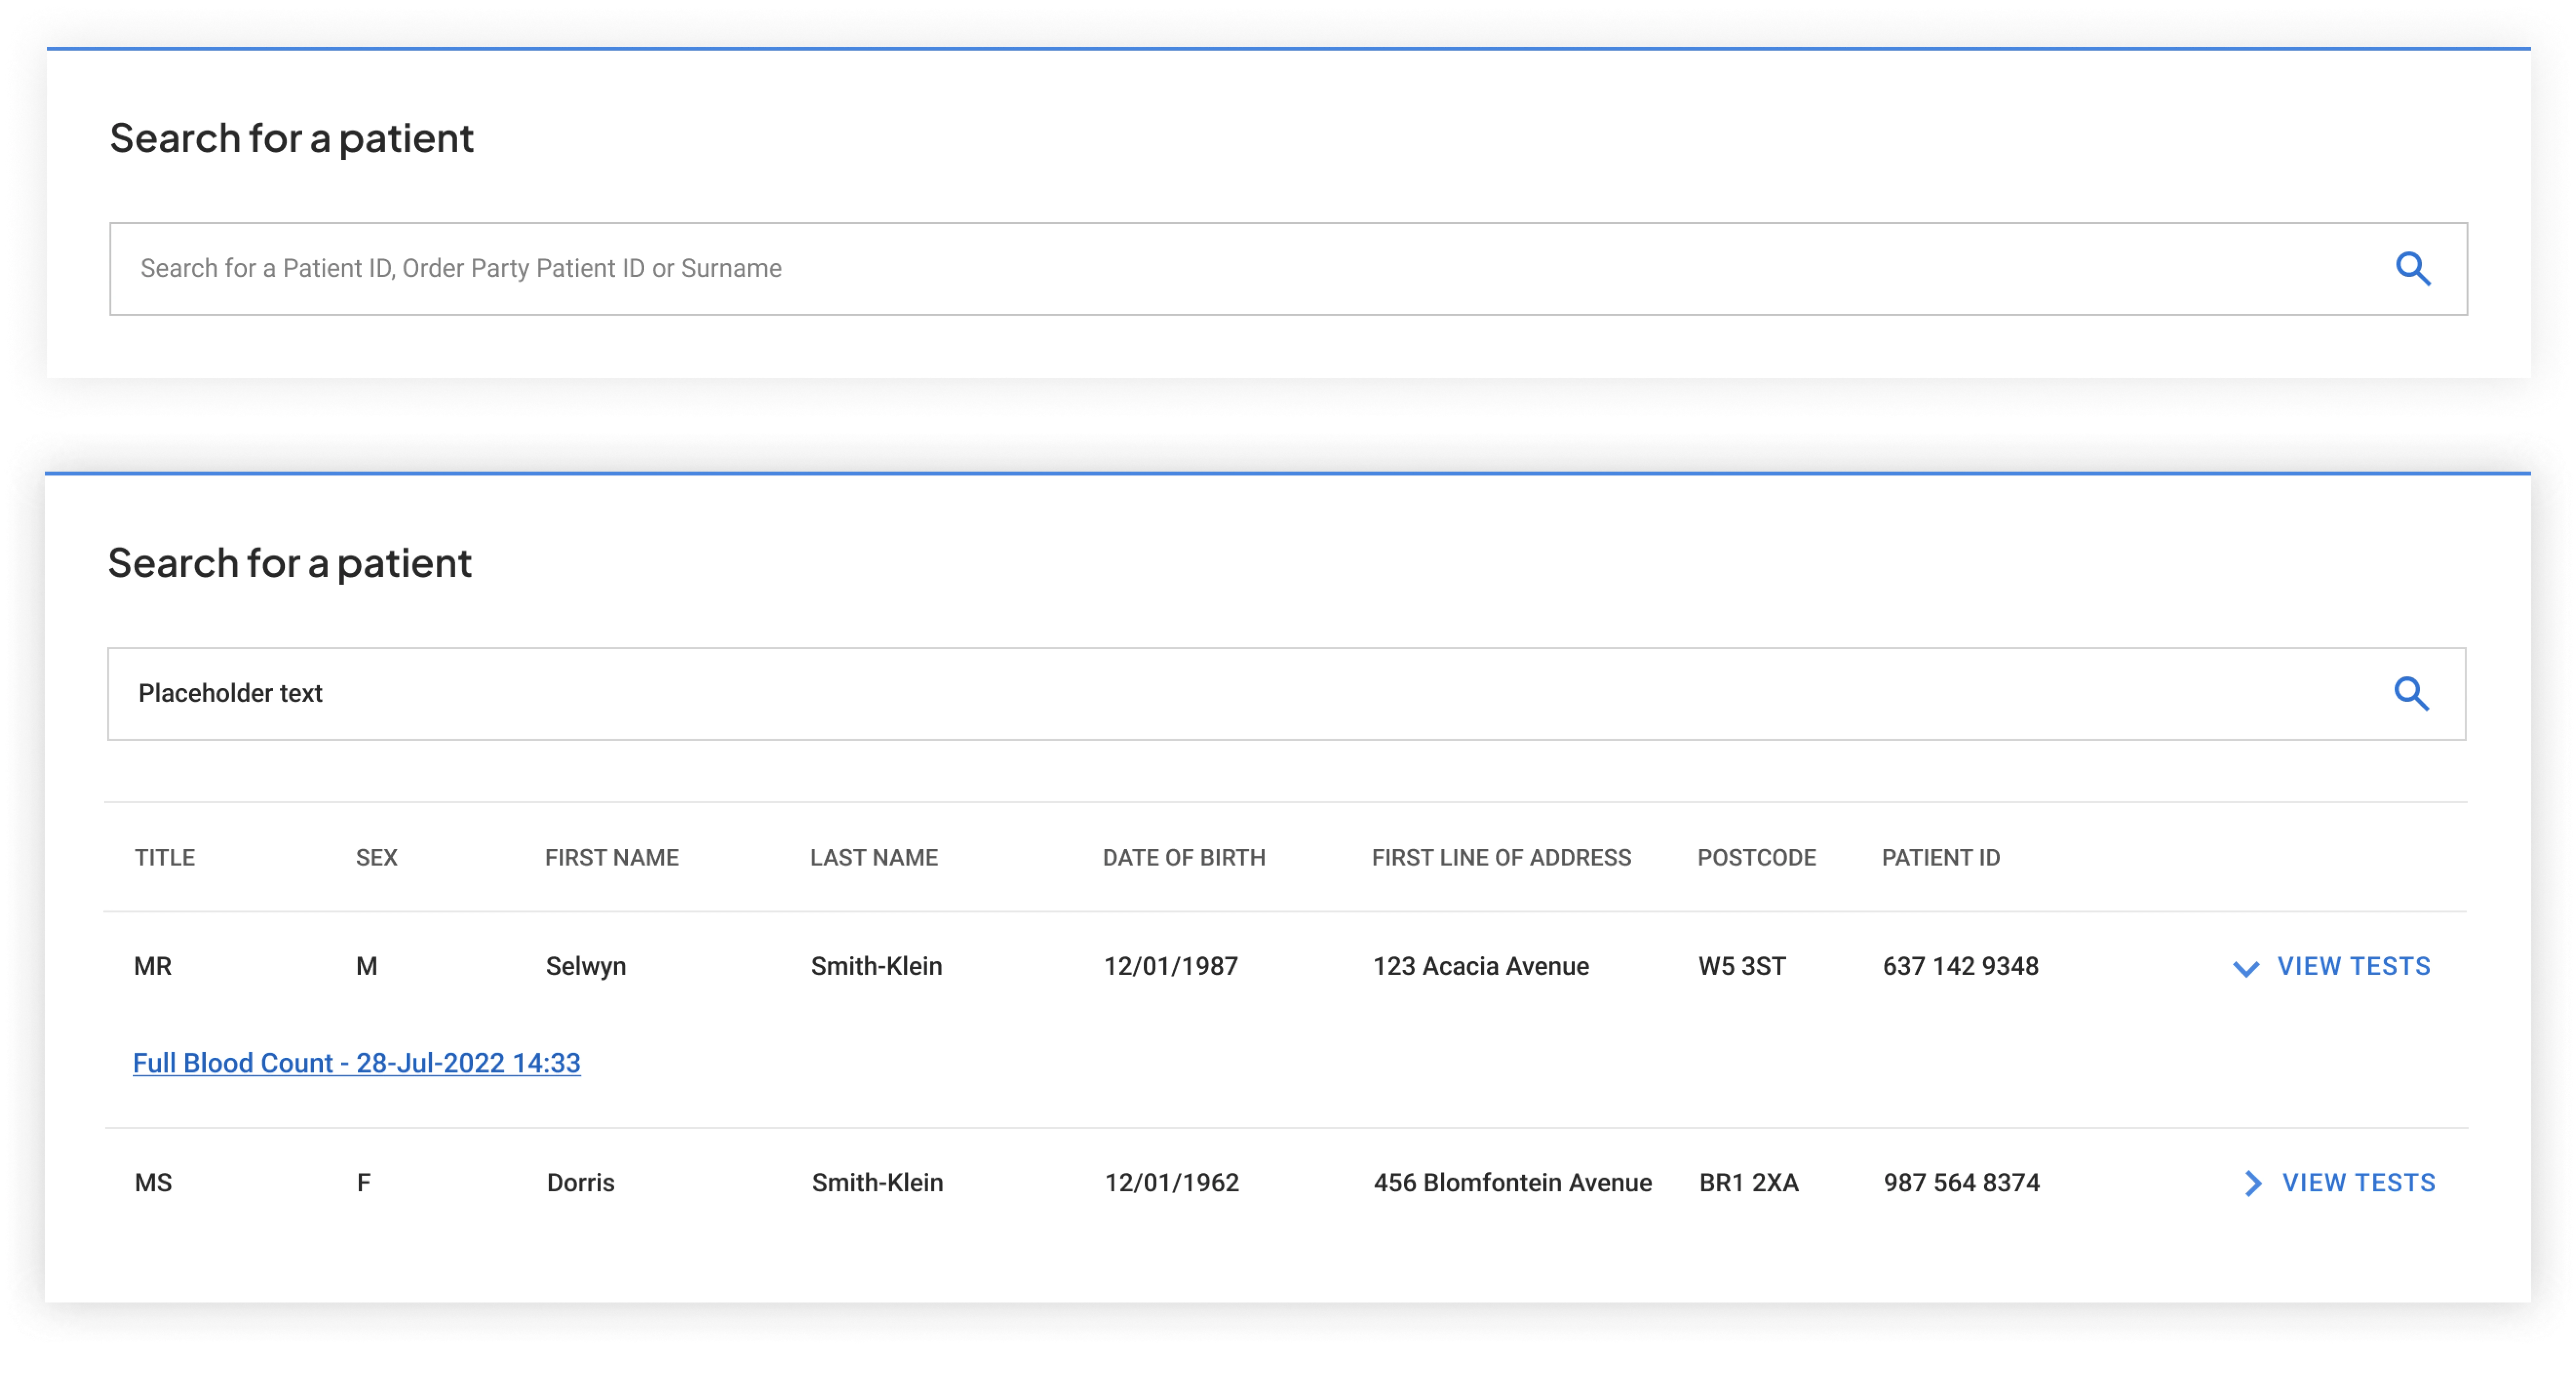This screenshot has width=2576, height=1393.
Task: Click Selwyn's last name 'Smith-Klein'
Action: (x=877, y=966)
